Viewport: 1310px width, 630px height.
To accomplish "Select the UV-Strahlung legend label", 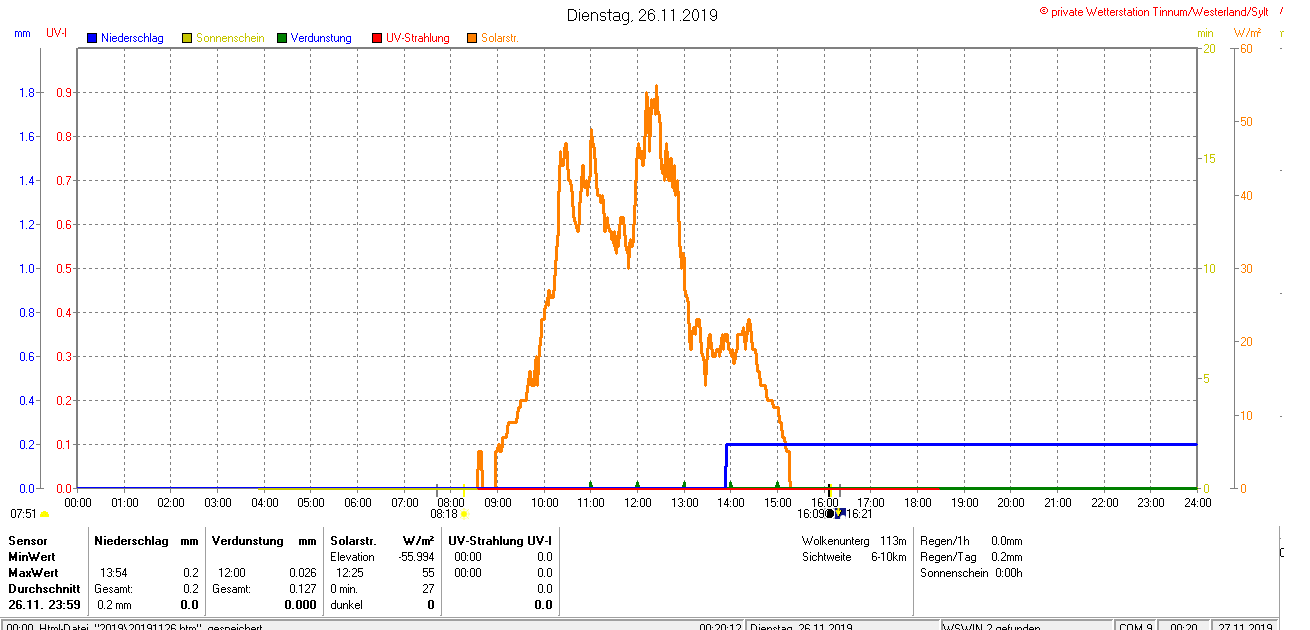I will click(419, 38).
